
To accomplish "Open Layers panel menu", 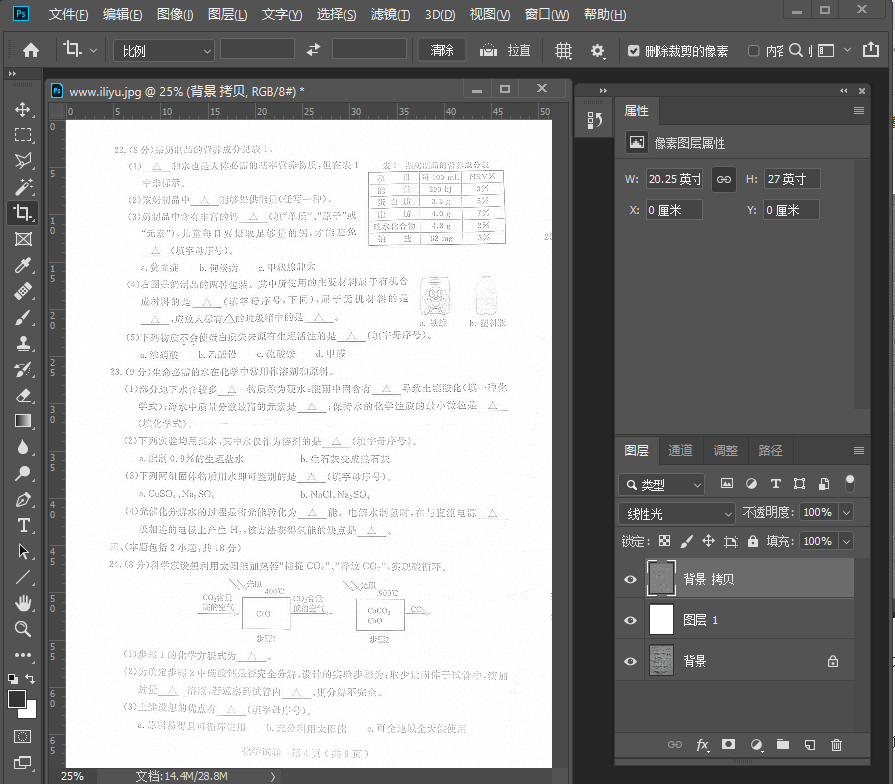I will tap(858, 451).
